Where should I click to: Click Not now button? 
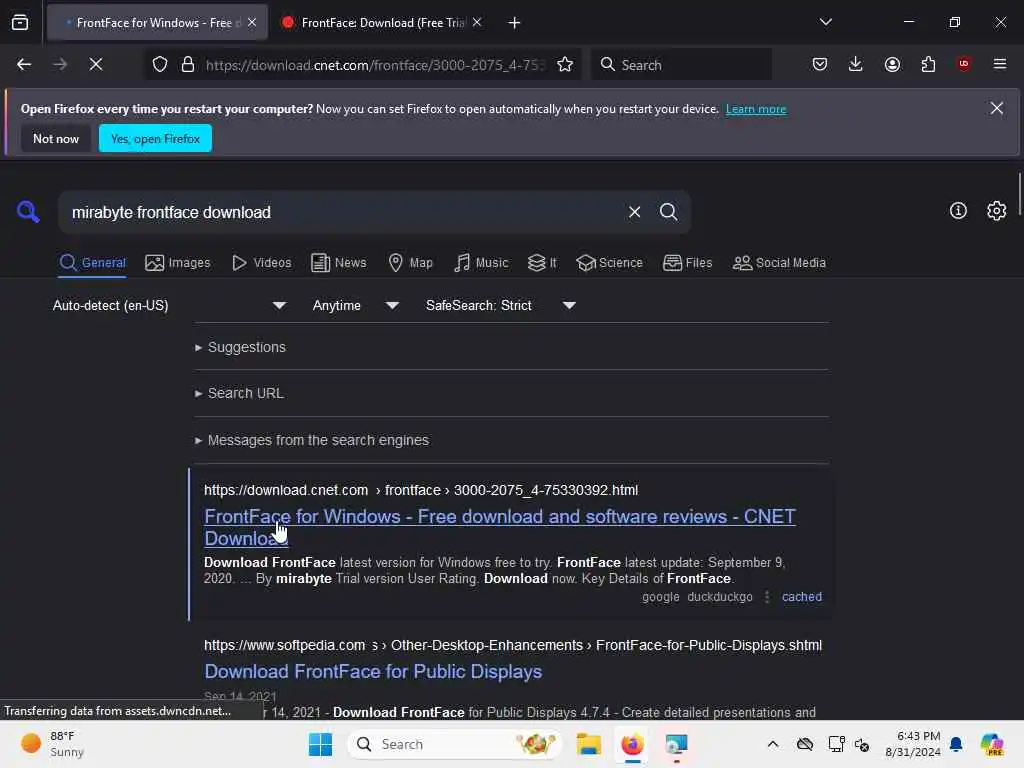(56, 138)
